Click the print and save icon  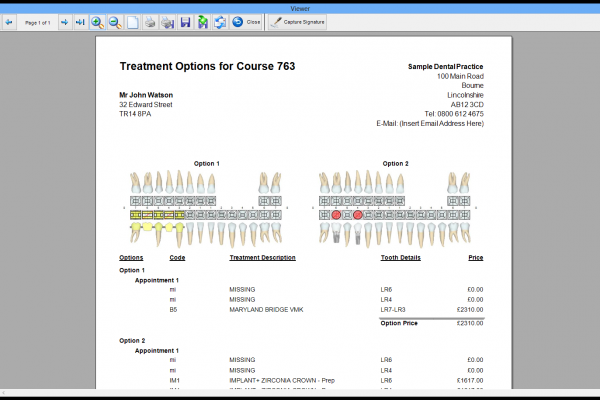(167, 23)
